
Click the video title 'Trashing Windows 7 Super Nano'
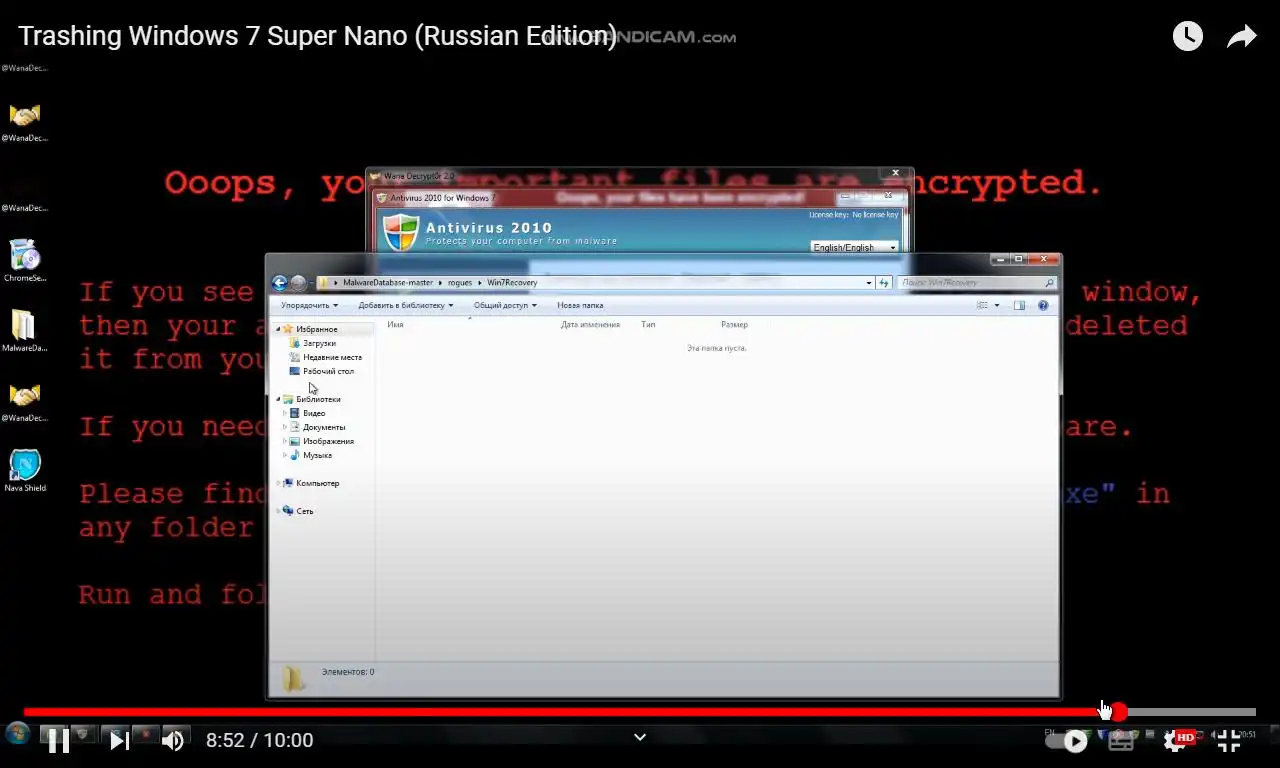click(x=318, y=36)
